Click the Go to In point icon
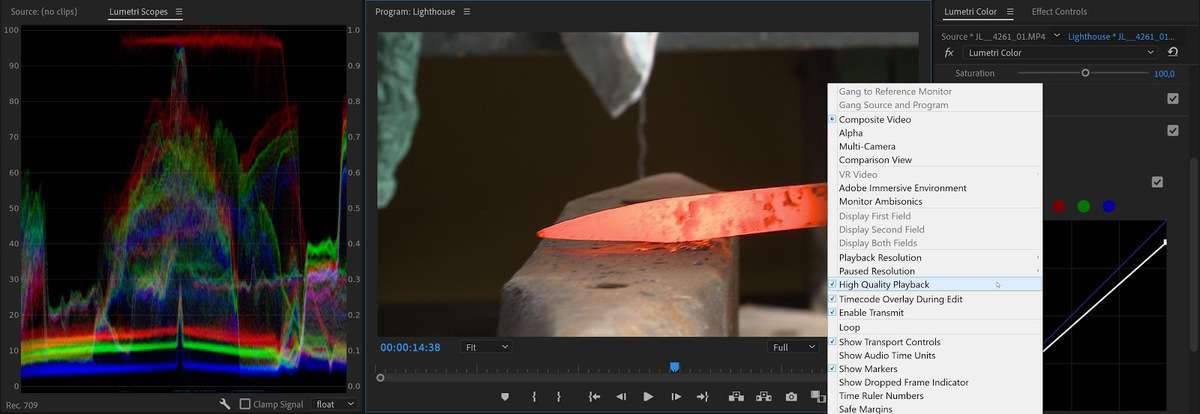Screen dimensions: 1200x414 [x=595, y=397]
